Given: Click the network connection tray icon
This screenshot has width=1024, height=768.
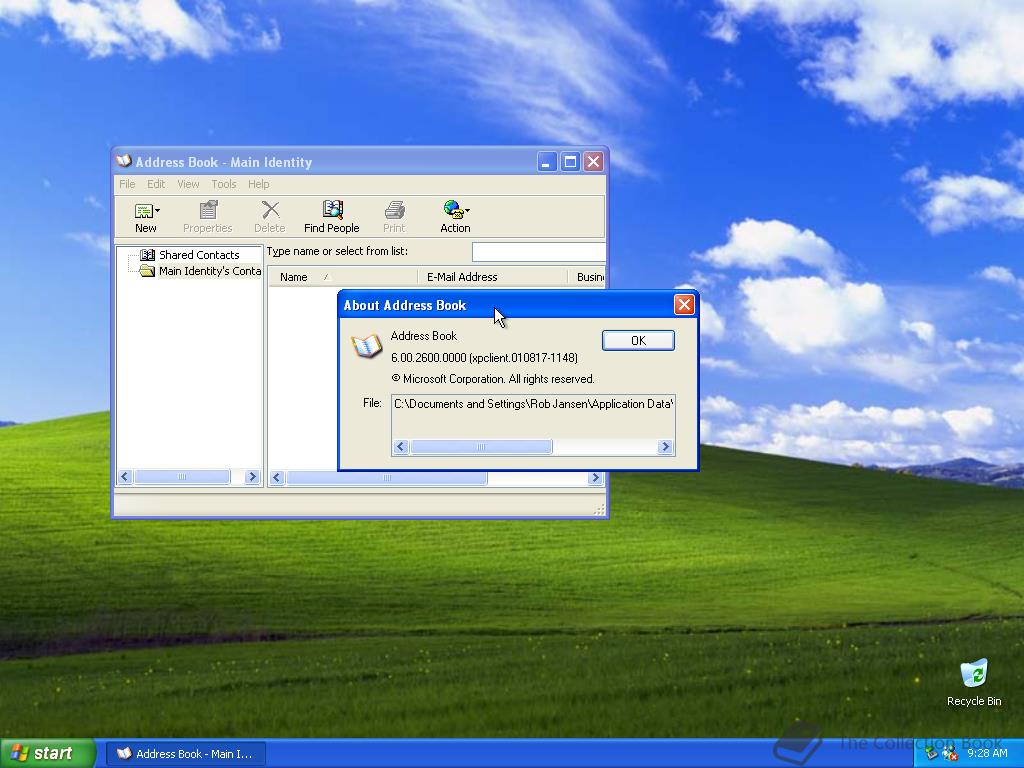Looking at the screenshot, I should pyautogui.click(x=932, y=754).
